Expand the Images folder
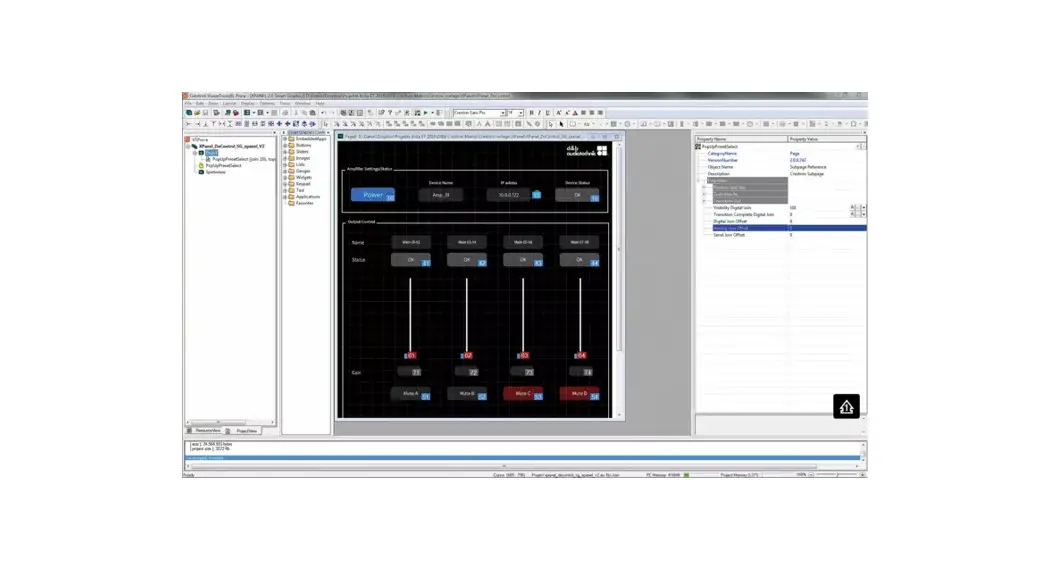This screenshot has width=1052, height=571. (285, 158)
